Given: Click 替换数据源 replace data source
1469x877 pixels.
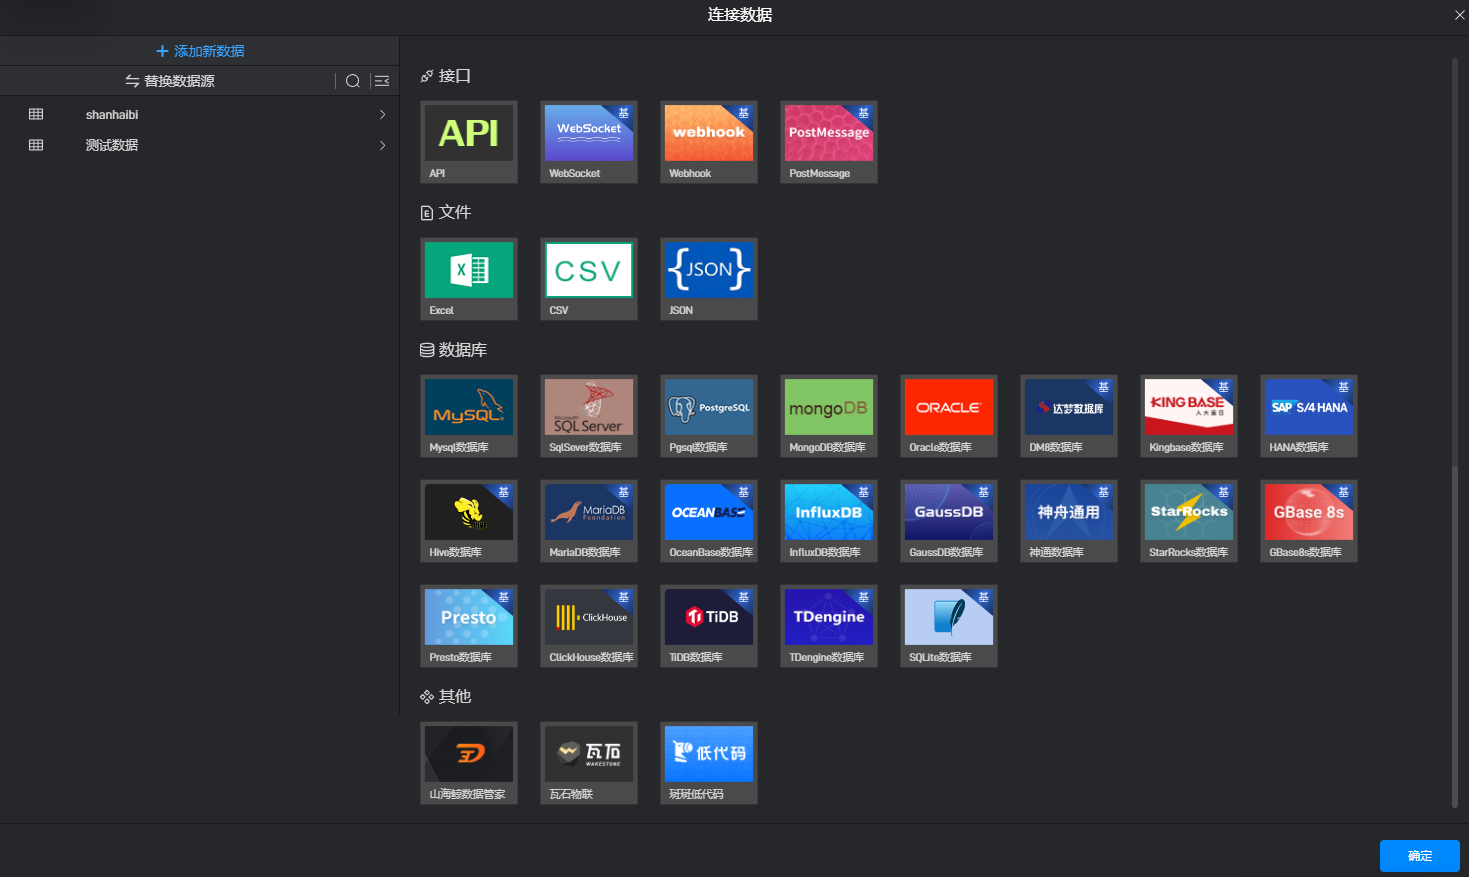Looking at the screenshot, I should [x=170, y=81].
